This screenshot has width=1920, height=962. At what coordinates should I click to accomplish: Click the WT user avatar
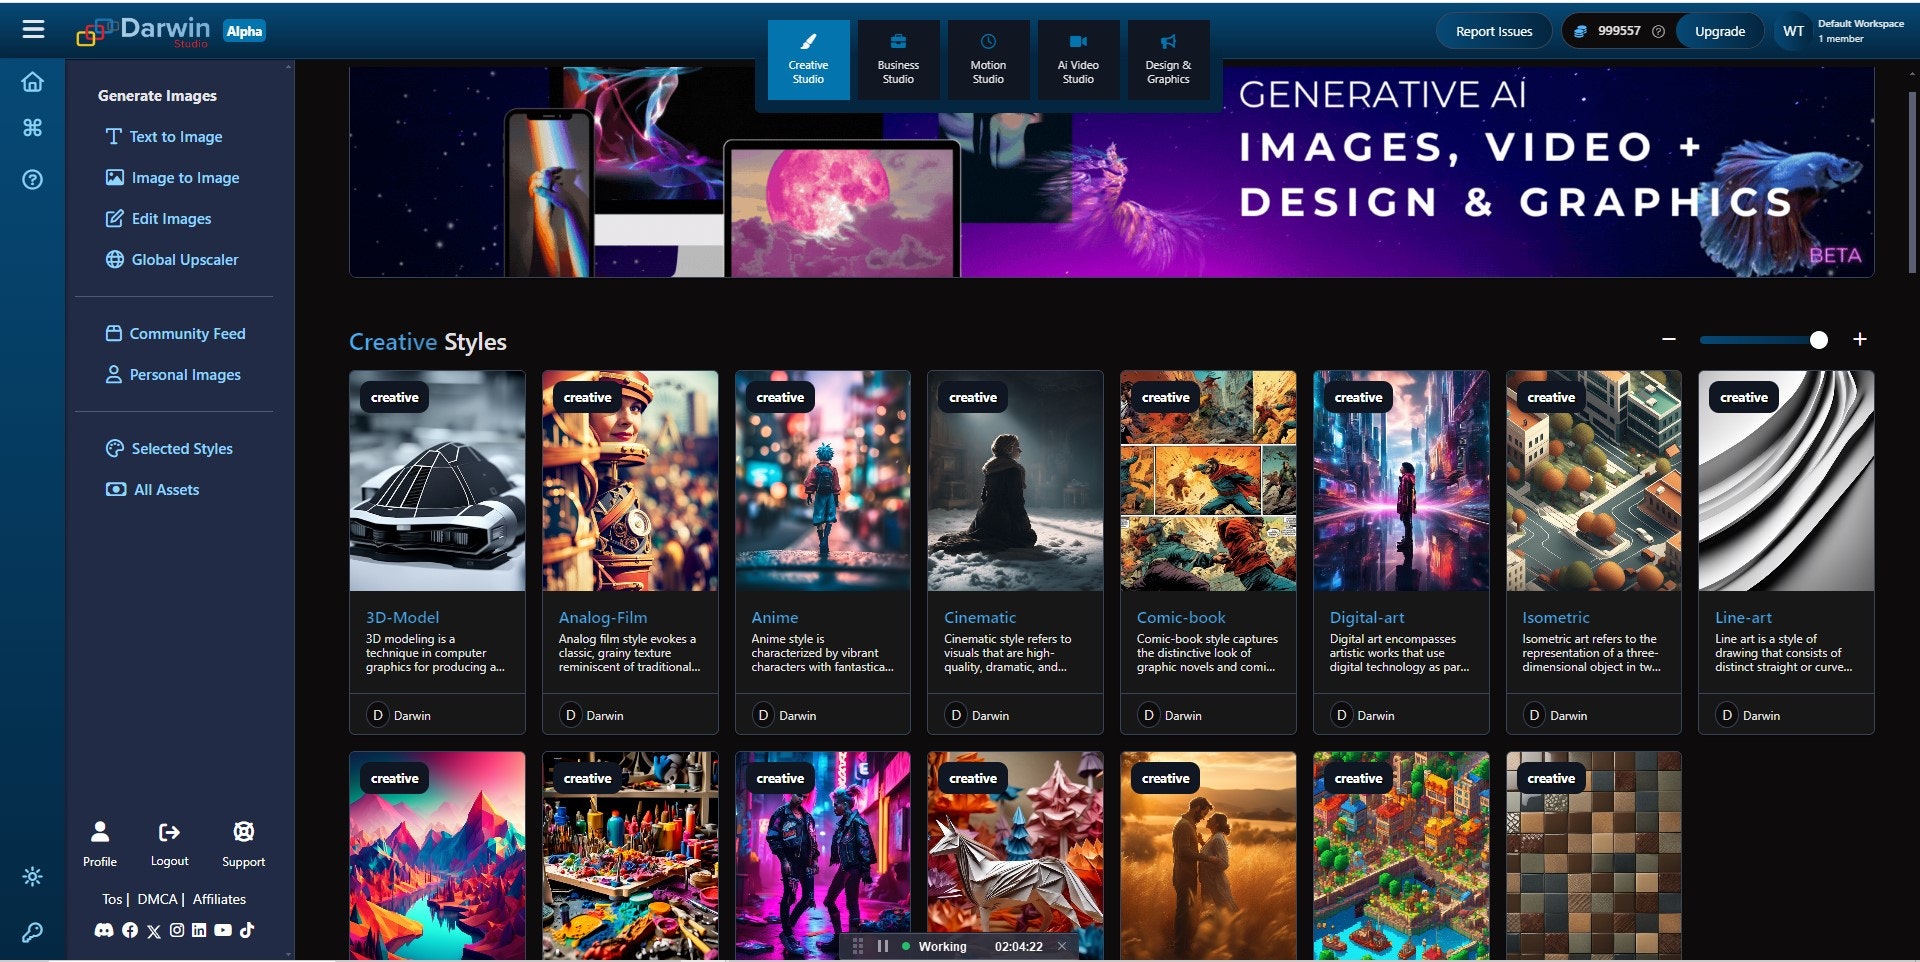pos(1794,31)
